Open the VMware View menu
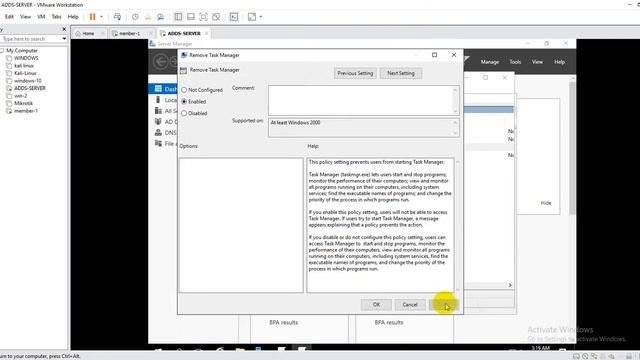 tap(25, 17)
